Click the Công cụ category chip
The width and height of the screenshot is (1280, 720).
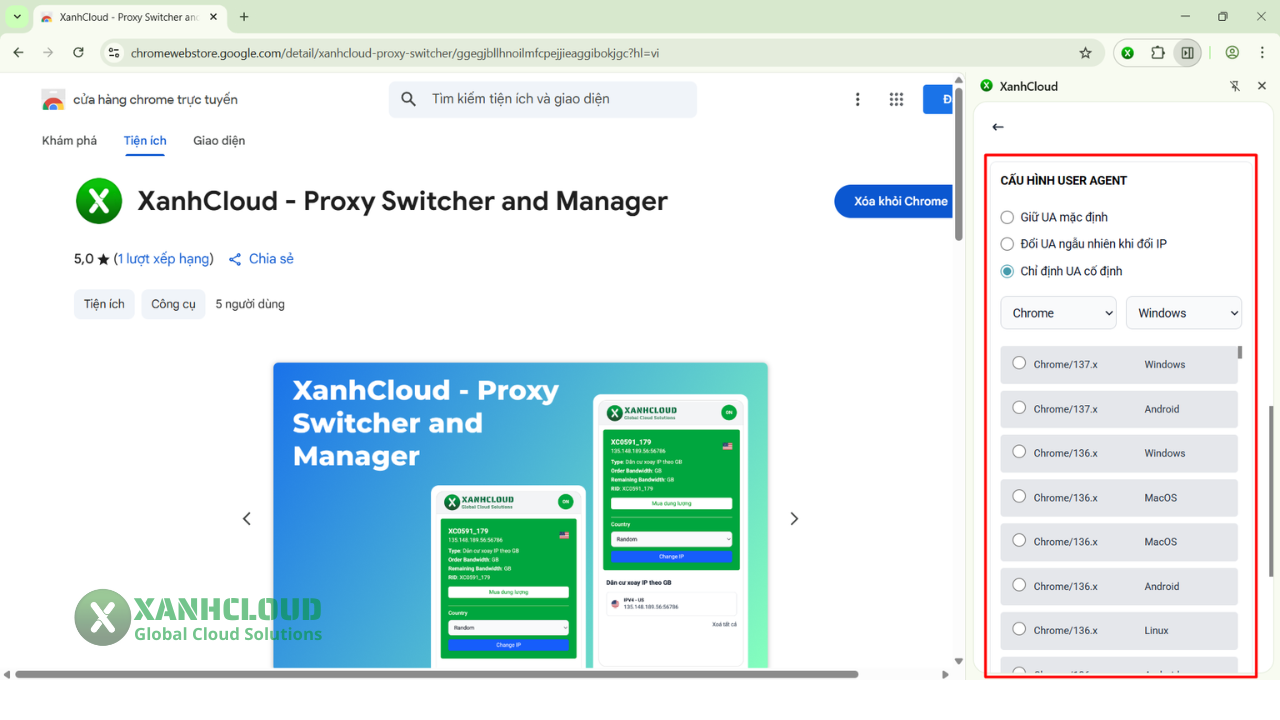174,304
